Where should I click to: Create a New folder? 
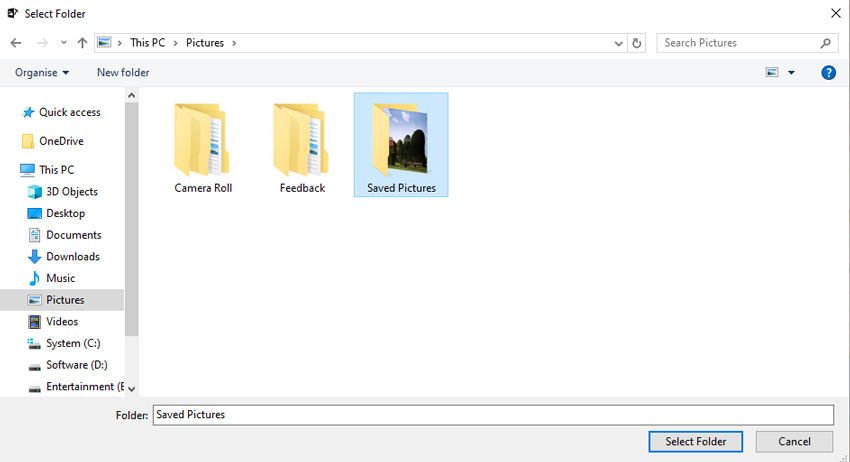123,73
